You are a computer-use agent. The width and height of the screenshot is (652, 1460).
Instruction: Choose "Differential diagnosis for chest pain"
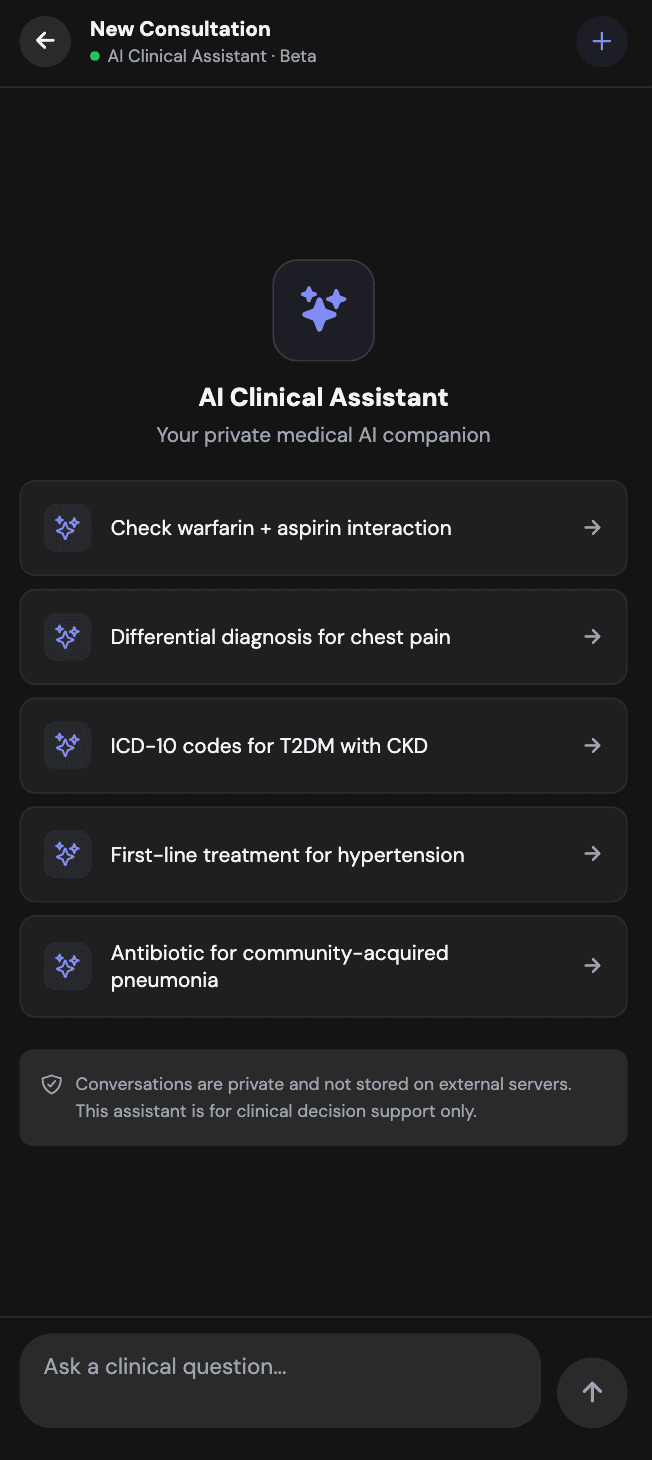[280, 637]
